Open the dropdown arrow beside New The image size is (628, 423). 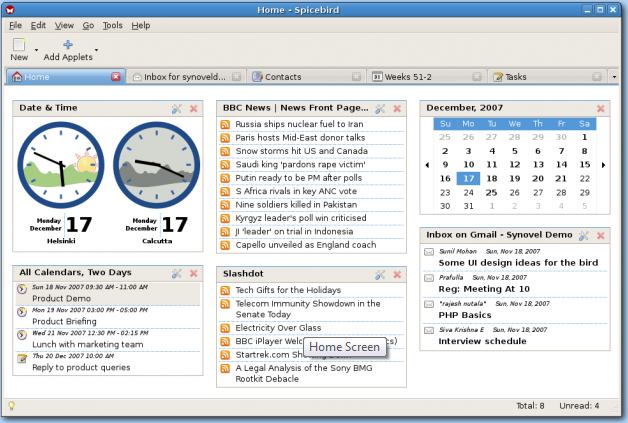pyautogui.click(x=36, y=50)
